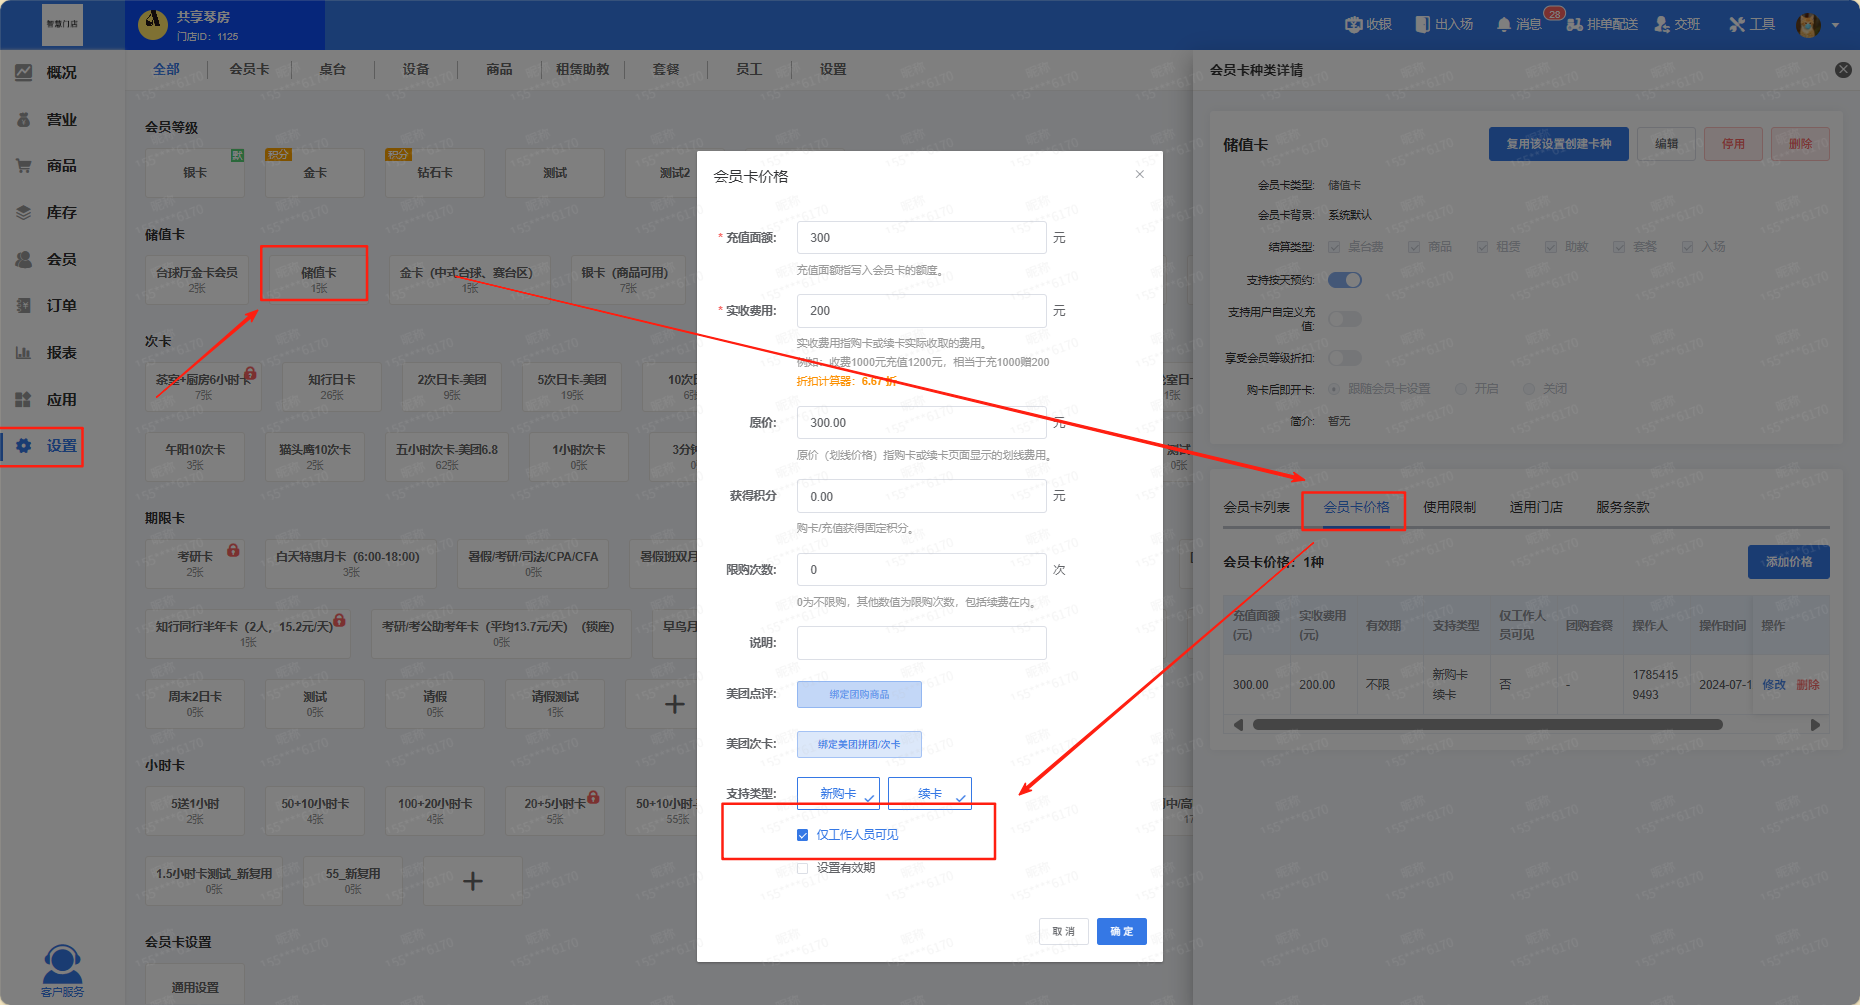Open the 交班 shift handover top bar item
This screenshot has width=1860, height=1005.
(1677, 24)
